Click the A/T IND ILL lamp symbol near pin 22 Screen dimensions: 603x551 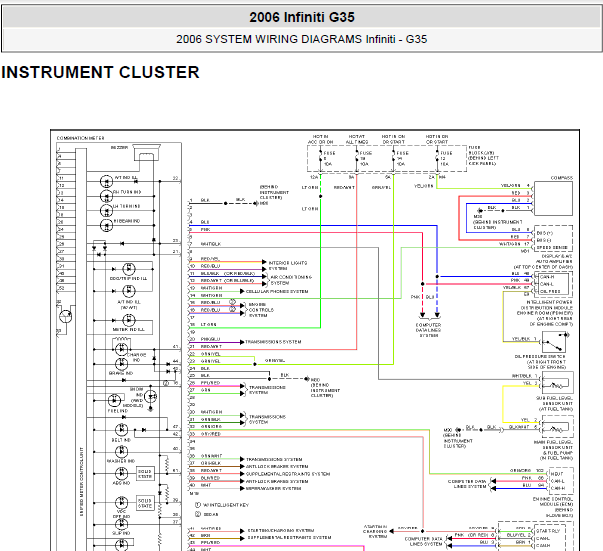coord(106,181)
